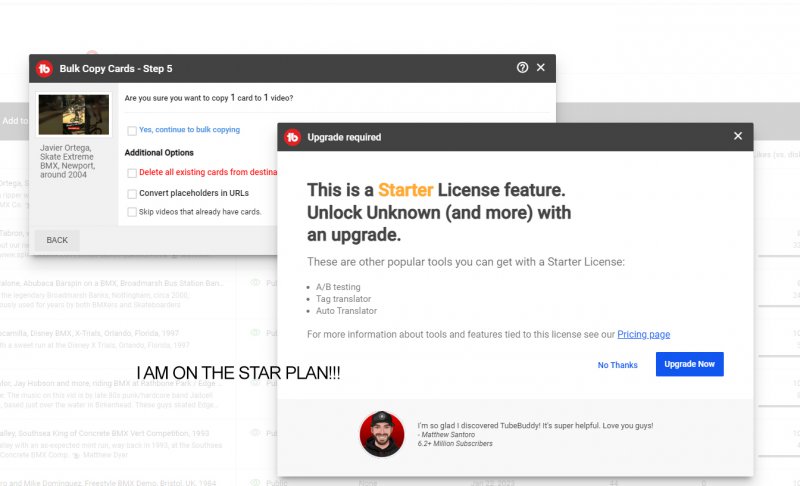Close the Bulk Copy Cards dialog

(x=541, y=68)
